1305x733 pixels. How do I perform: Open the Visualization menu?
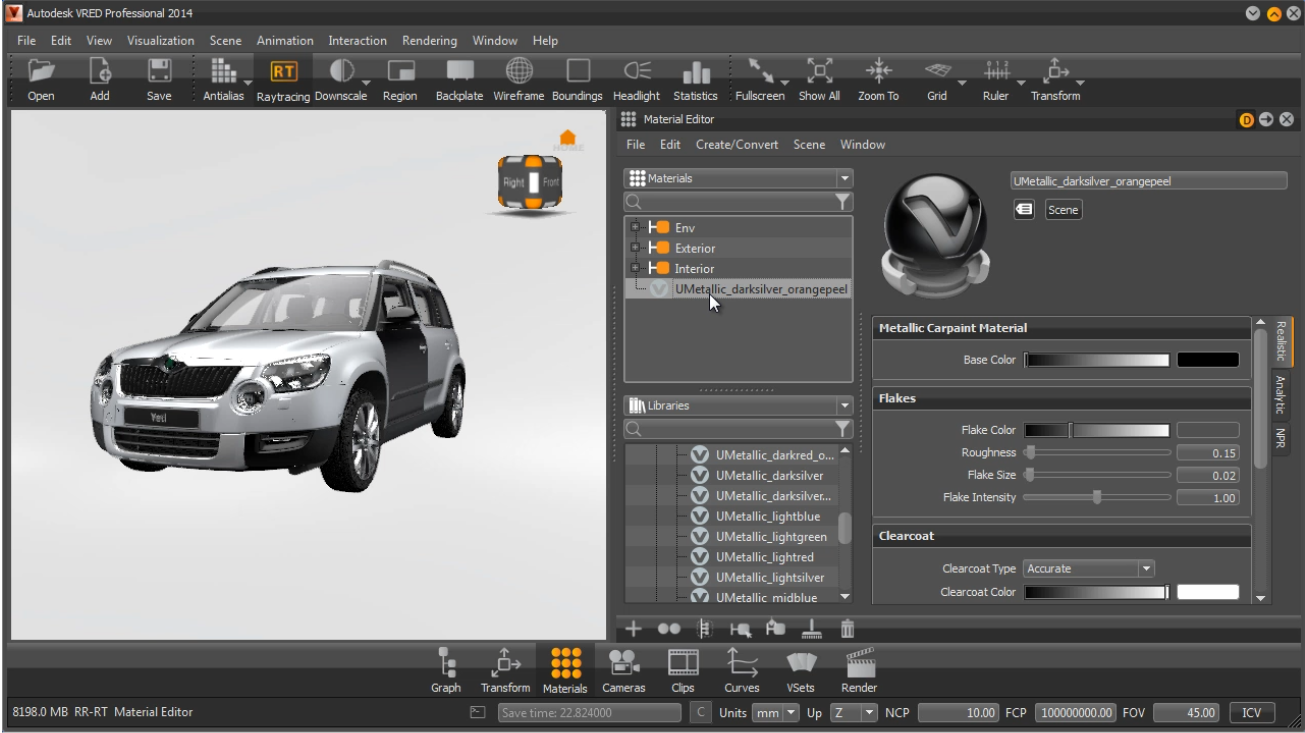160,41
